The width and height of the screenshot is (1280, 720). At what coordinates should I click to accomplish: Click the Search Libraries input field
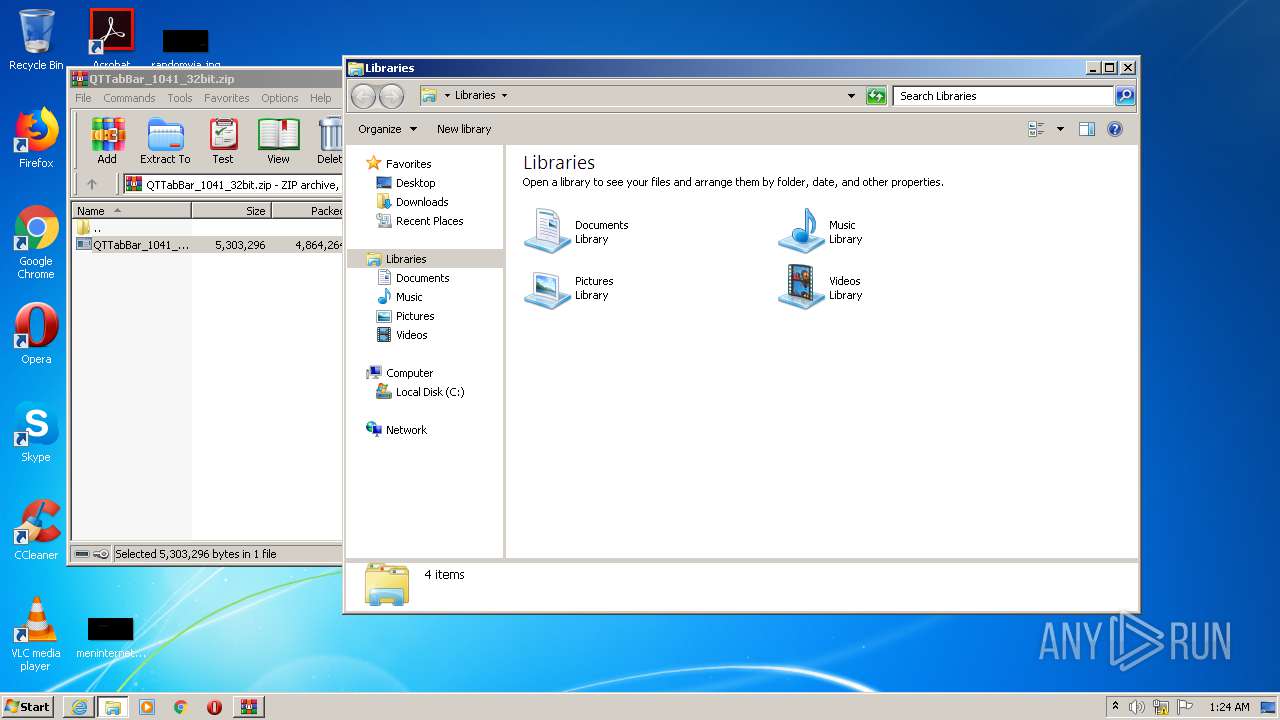[1003, 96]
